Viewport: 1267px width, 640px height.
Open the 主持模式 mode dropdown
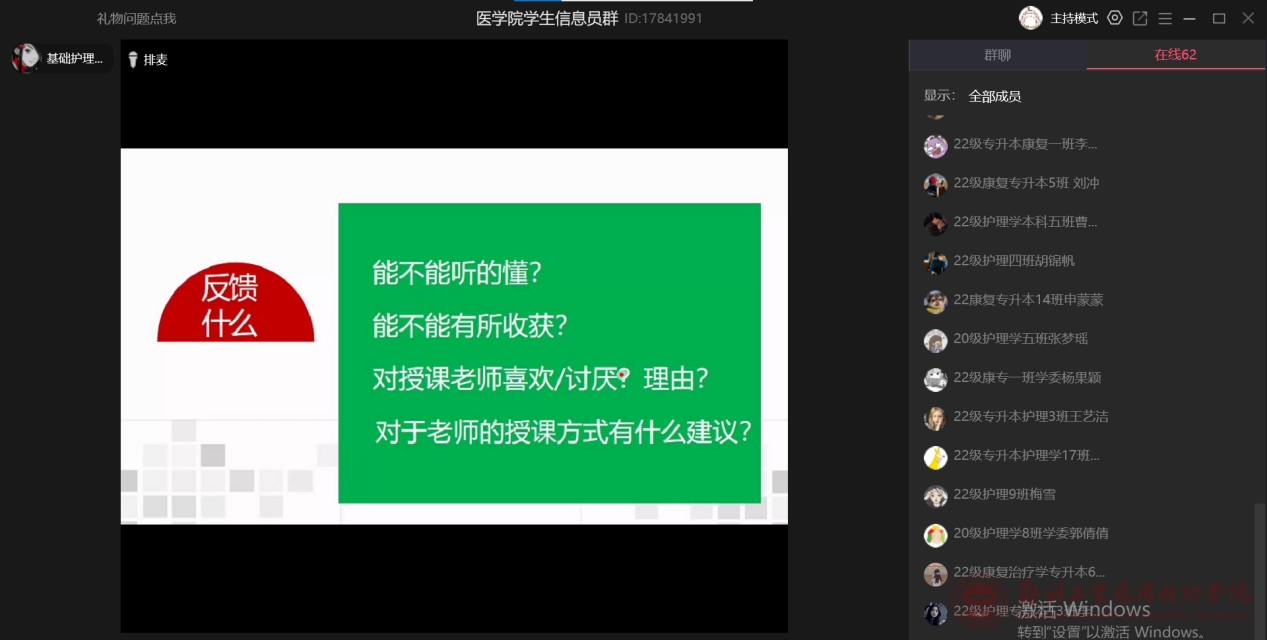coord(1074,18)
